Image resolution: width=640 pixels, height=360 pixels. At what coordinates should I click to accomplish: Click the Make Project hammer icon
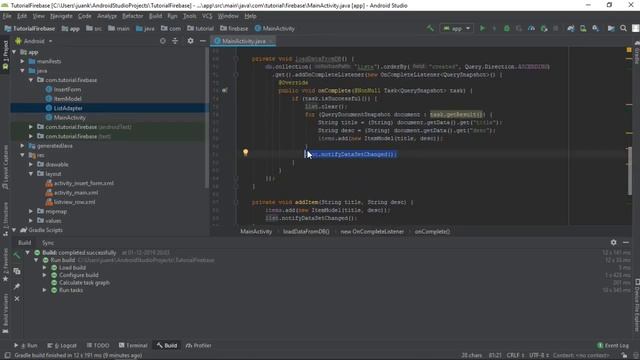[430, 28]
